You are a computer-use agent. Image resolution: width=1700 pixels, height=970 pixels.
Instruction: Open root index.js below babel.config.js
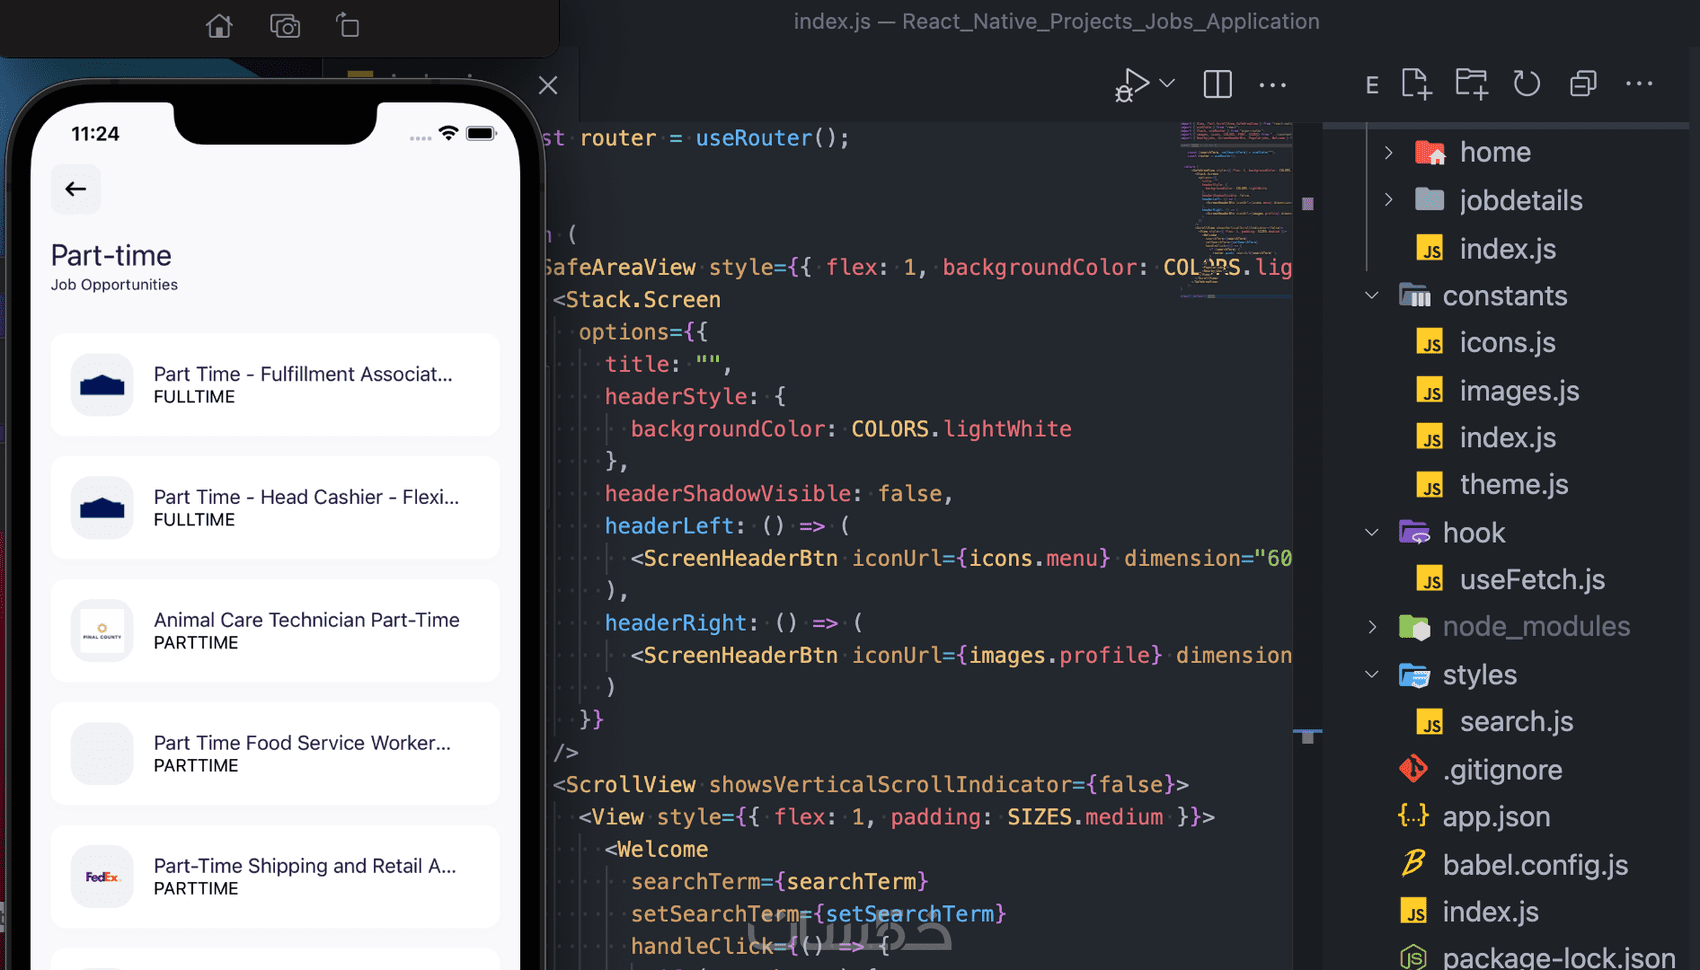click(1490, 912)
